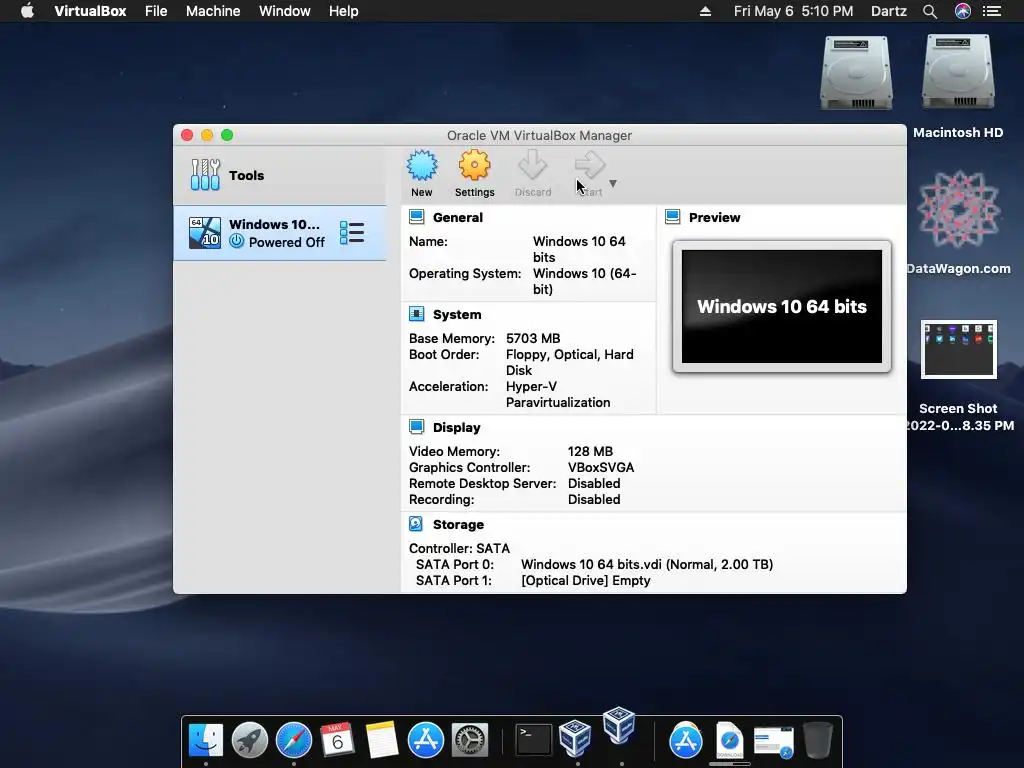Click Hyper-V acceleration text
Image resolution: width=1024 pixels, height=768 pixels.
(x=558, y=394)
